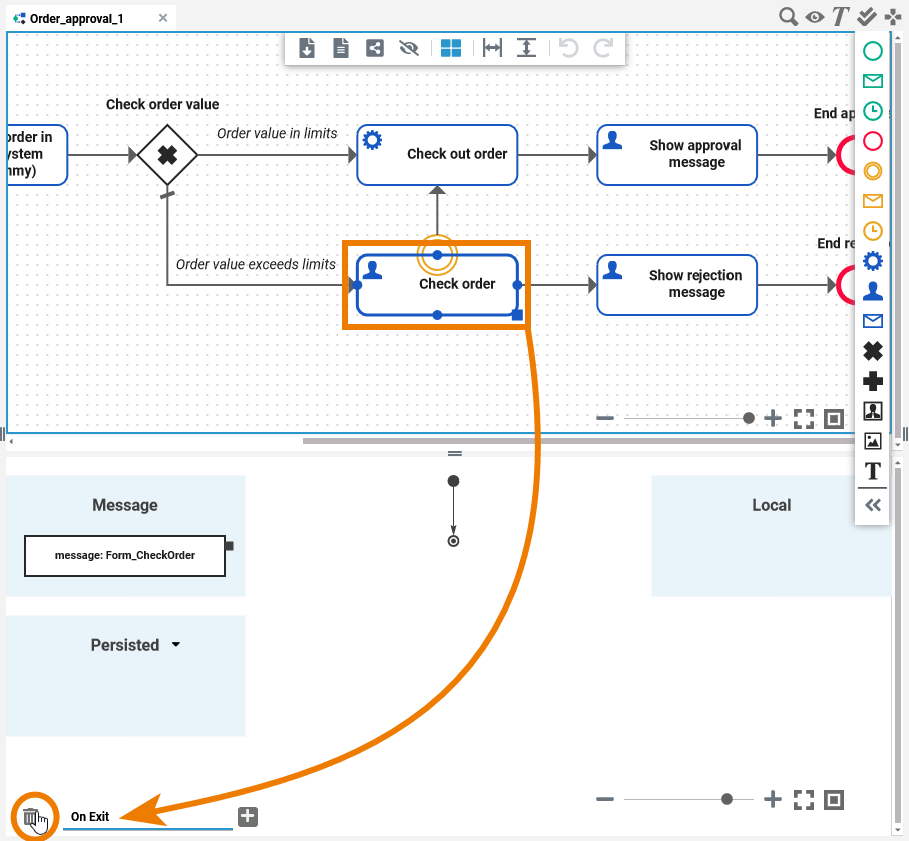The width and height of the screenshot is (909, 841).
Task: Zoom out diagram with upper minus button
Action: click(x=605, y=418)
